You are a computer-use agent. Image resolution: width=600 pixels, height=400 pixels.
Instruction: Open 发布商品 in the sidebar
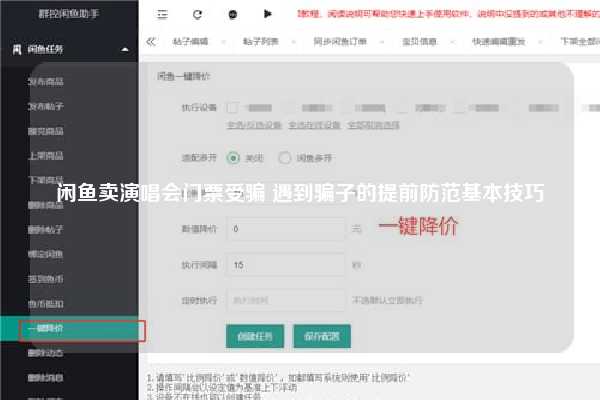tap(46, 82)
